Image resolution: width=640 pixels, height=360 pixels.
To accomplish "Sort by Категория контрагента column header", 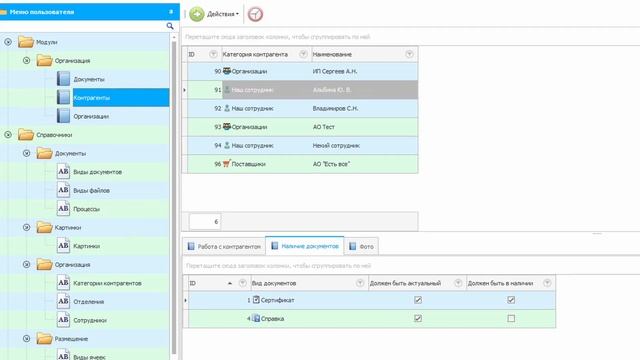I will [x=255, y=54].
